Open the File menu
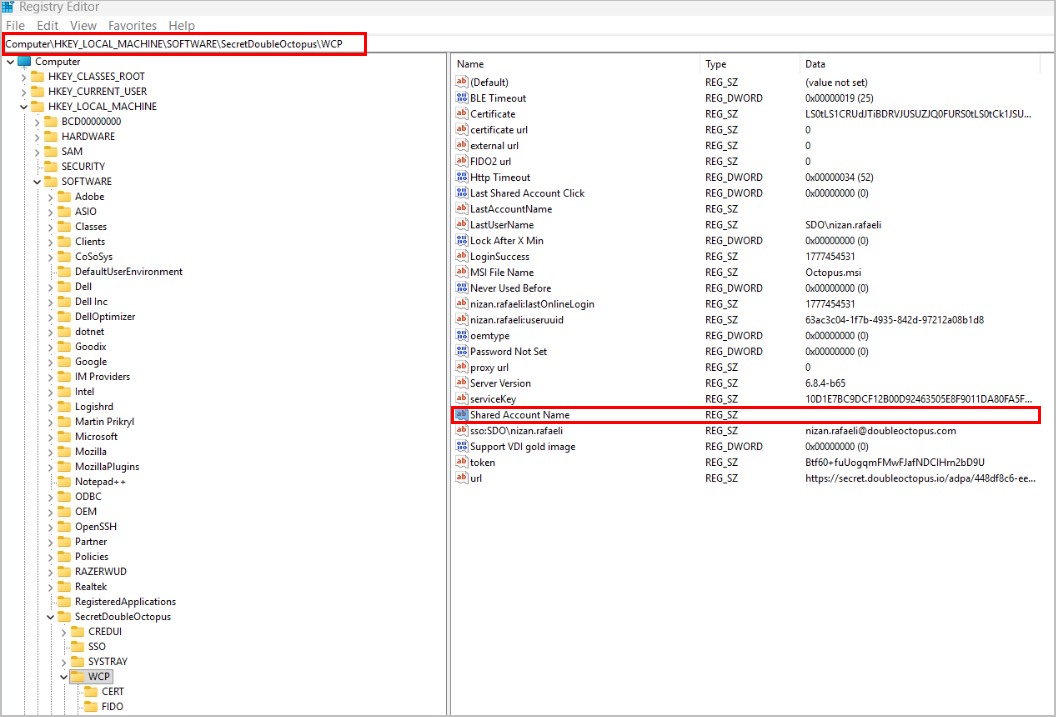Screen dimensions: 1056x717 click(x=15, y=26)
